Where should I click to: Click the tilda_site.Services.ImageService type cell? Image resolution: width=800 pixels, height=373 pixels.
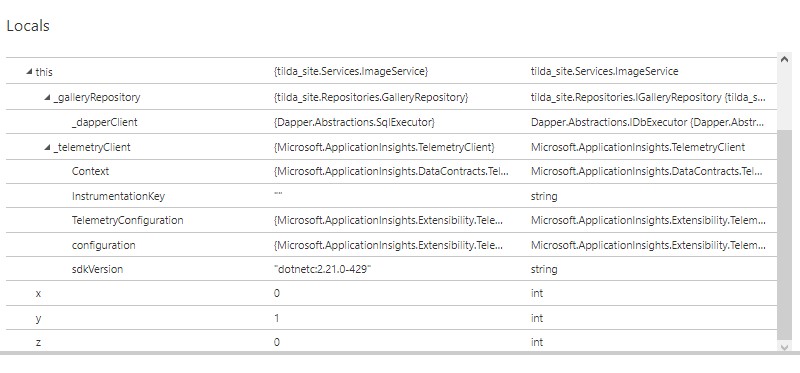605,71
